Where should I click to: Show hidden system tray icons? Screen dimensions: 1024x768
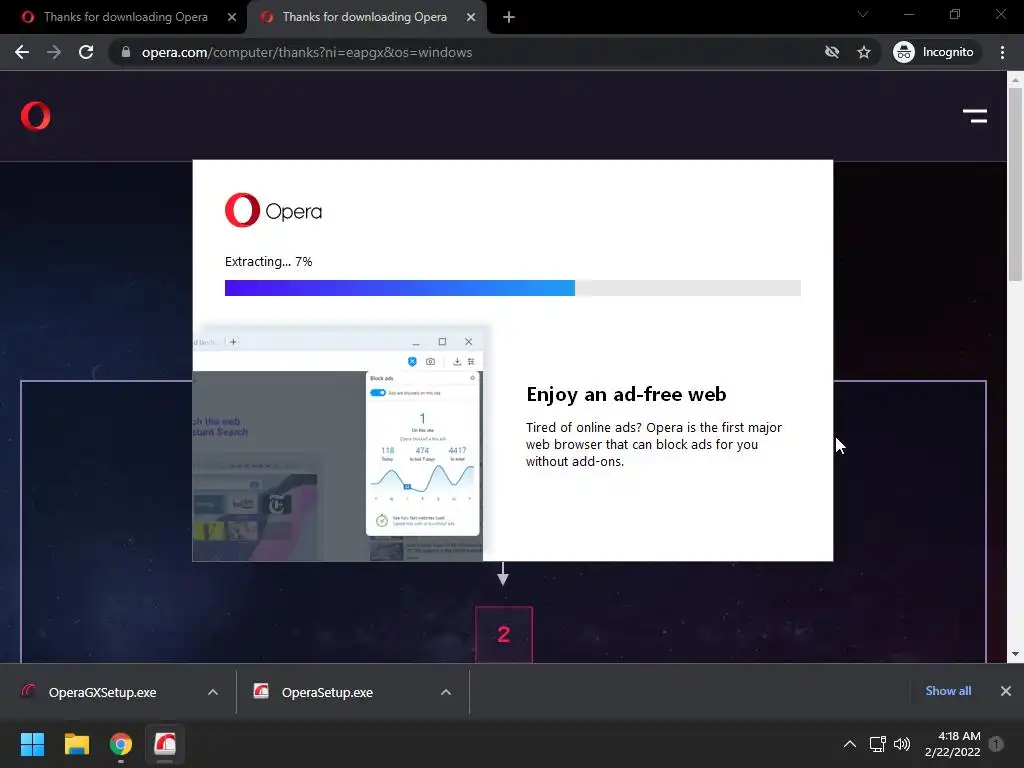850,744
